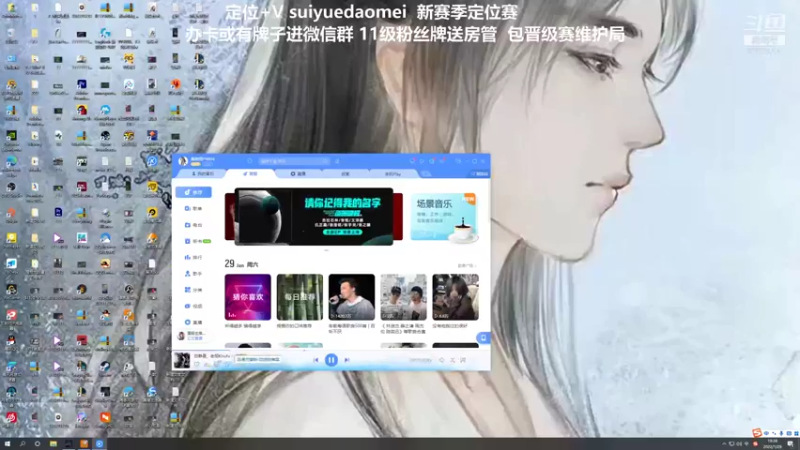Open the now-playing album art thumbnail
This screenshot has width=800, height=450.
pyautogui.click(x=182, y=360)
